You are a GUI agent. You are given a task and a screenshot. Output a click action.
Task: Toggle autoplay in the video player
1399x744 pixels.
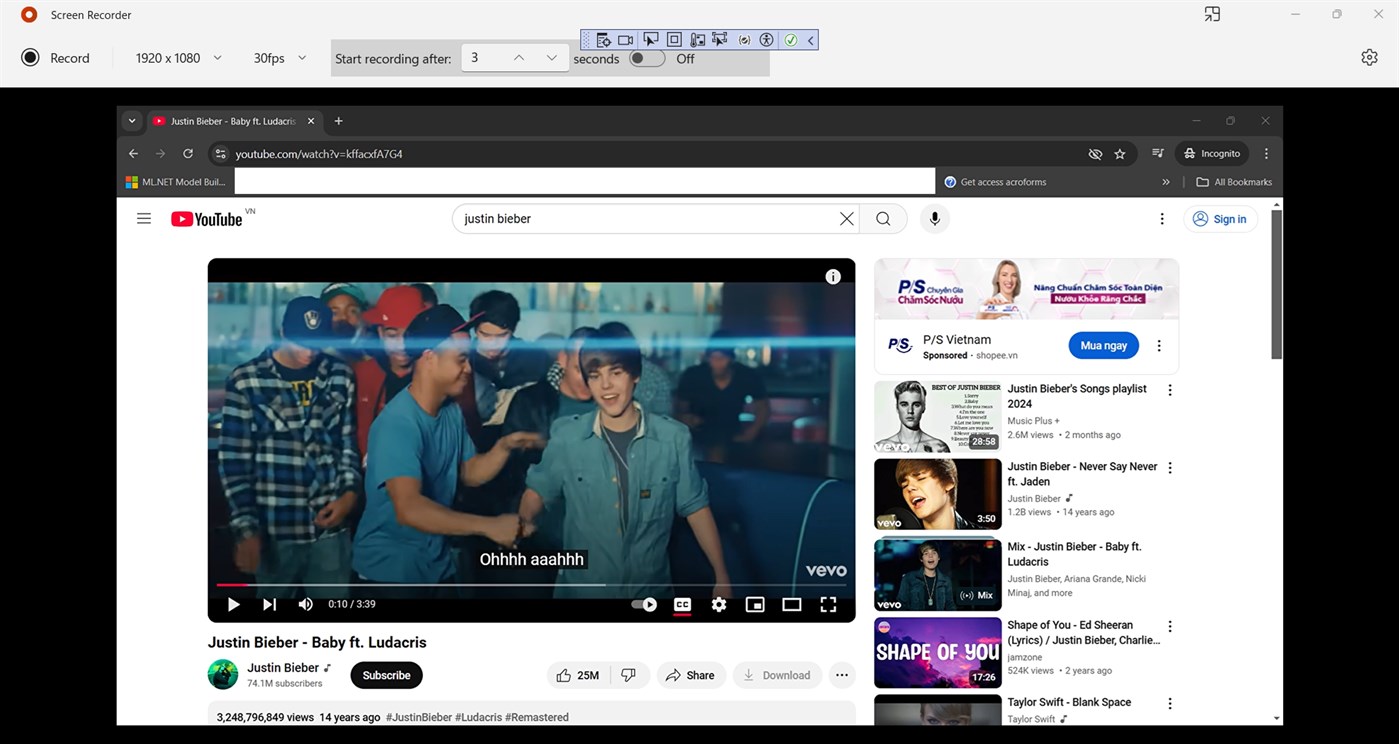pos(644,604)
